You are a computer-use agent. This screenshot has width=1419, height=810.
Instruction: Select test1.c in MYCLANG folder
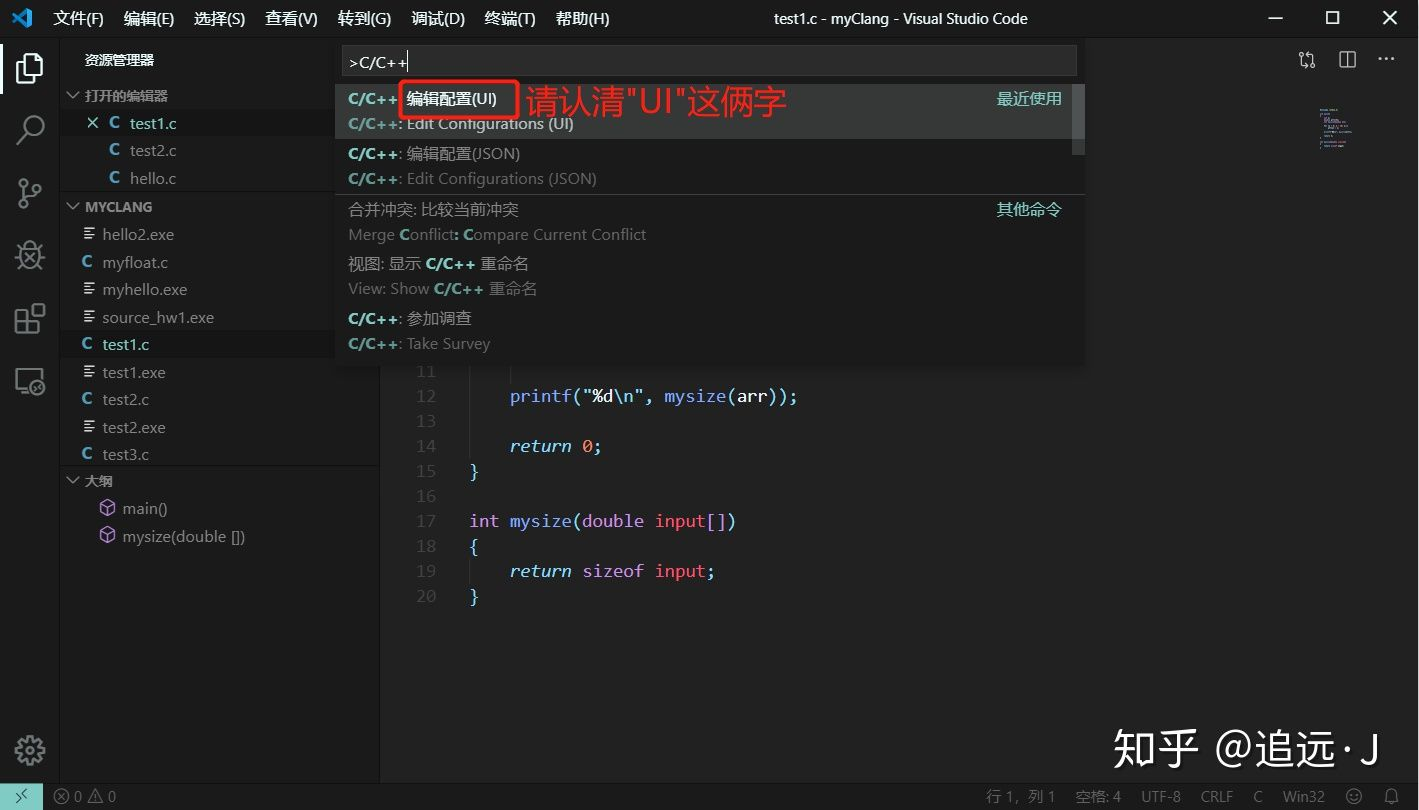point(126,344)
